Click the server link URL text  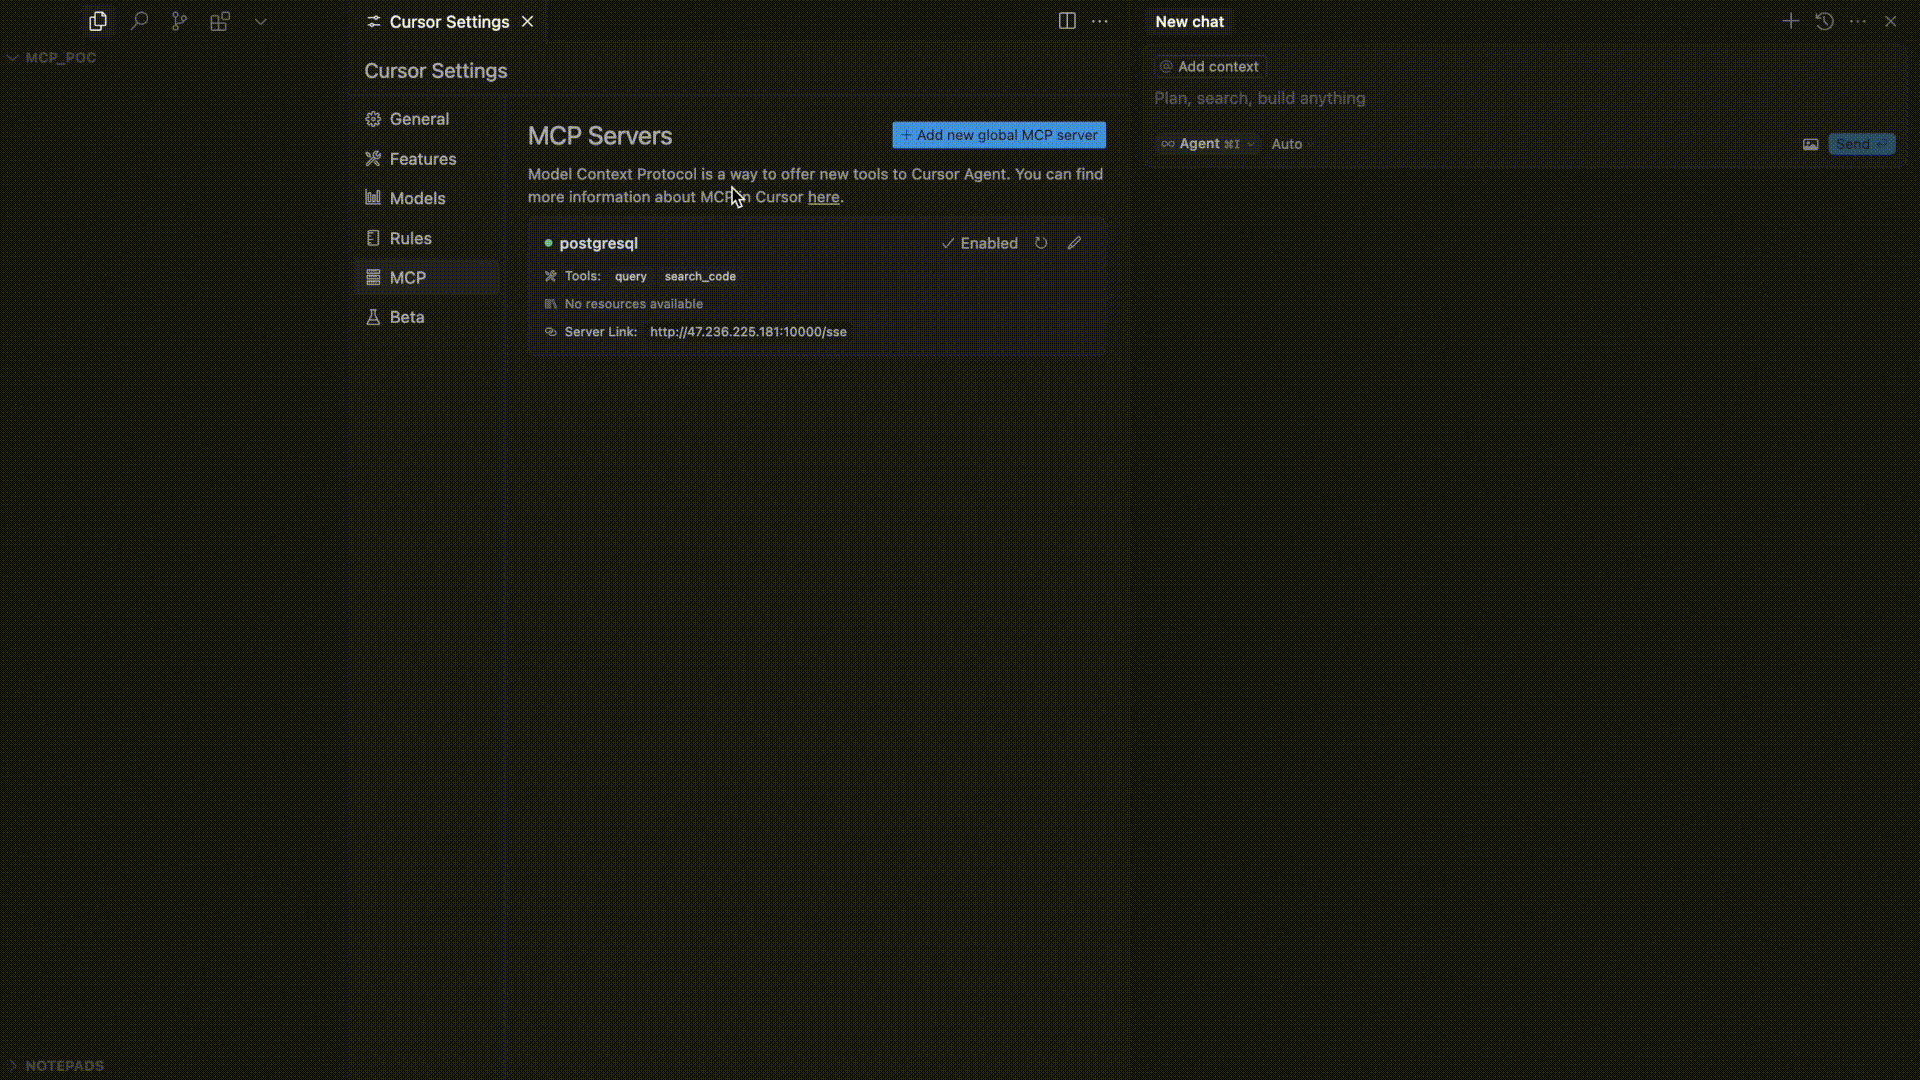[x=748, y=332]
